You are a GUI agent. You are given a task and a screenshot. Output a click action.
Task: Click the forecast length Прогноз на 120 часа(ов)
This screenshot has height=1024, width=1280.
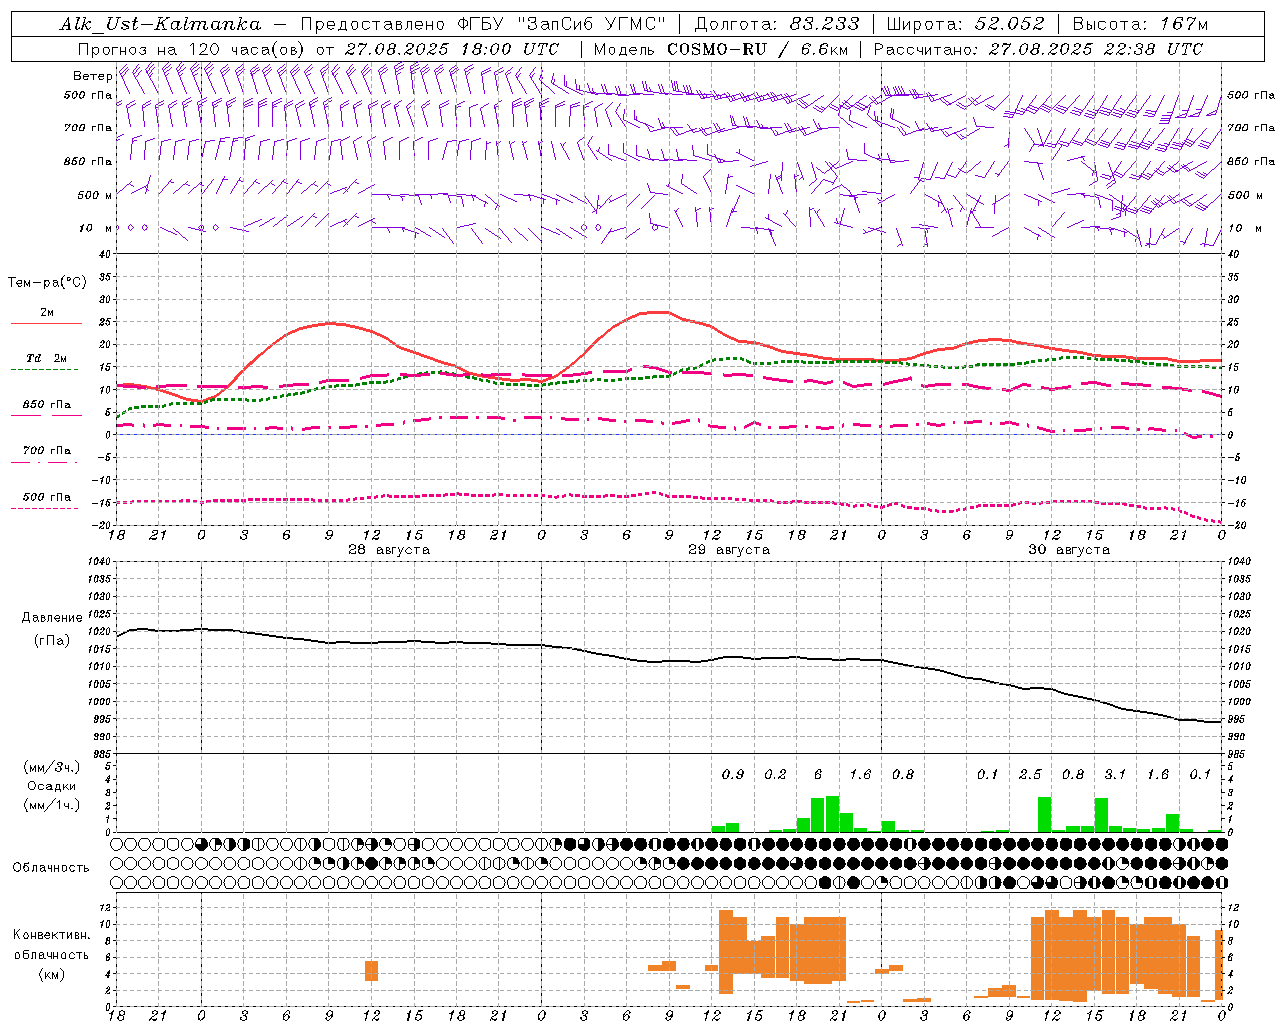(x=192, y=49)
